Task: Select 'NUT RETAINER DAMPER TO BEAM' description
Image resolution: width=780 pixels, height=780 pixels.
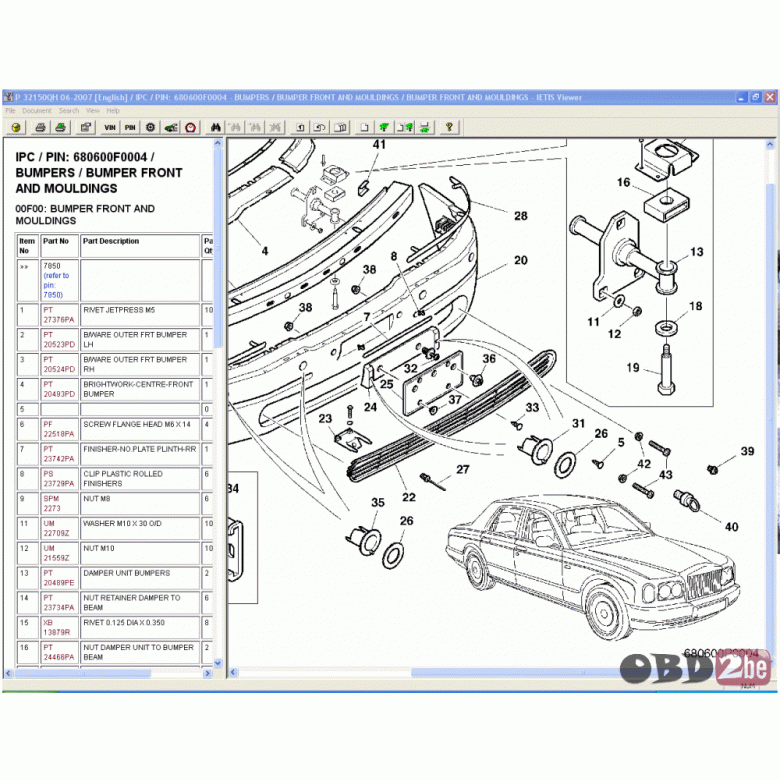Action: pyautogui.click(x=140, y=603)
